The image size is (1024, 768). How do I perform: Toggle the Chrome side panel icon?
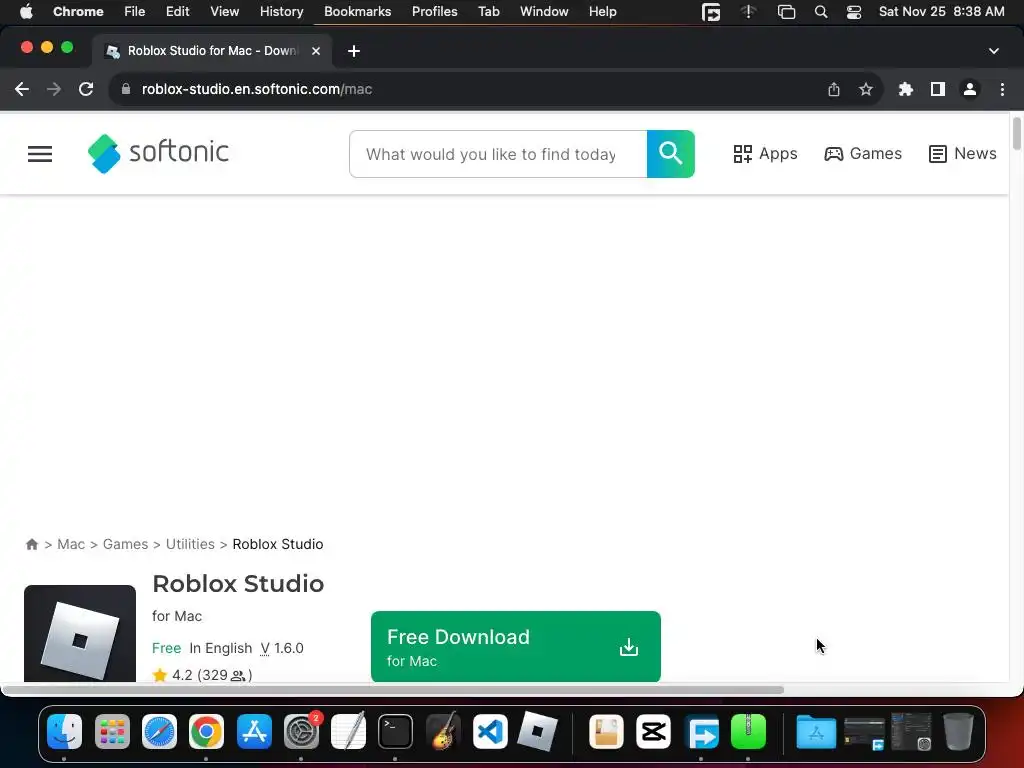[938, 89]
